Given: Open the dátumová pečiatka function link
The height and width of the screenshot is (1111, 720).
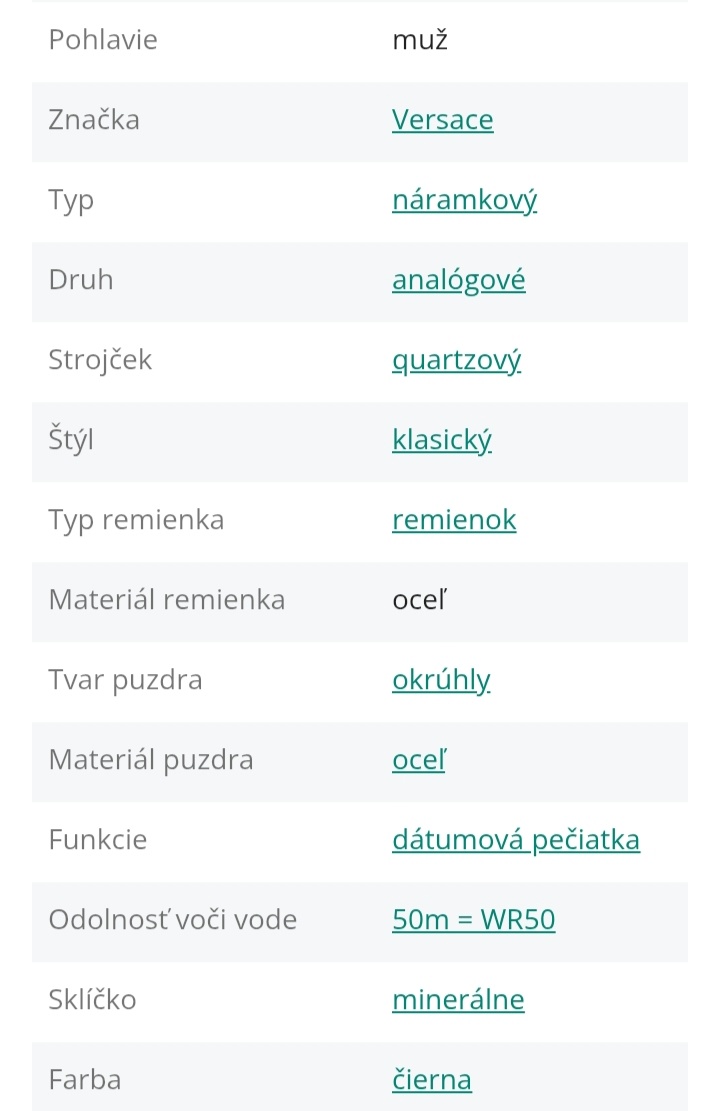Looking at the screenshot, I should point(515,840).
